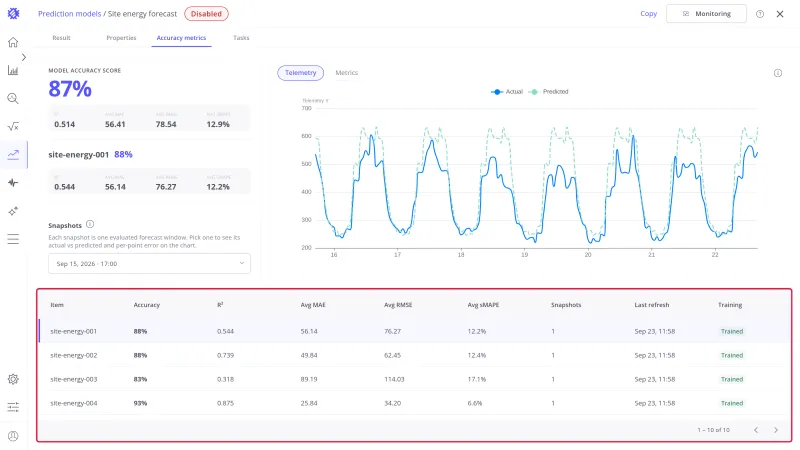This screenshot has width=800, height=450.
Task: Select the site-energy-002 table row
Action: 414,355
